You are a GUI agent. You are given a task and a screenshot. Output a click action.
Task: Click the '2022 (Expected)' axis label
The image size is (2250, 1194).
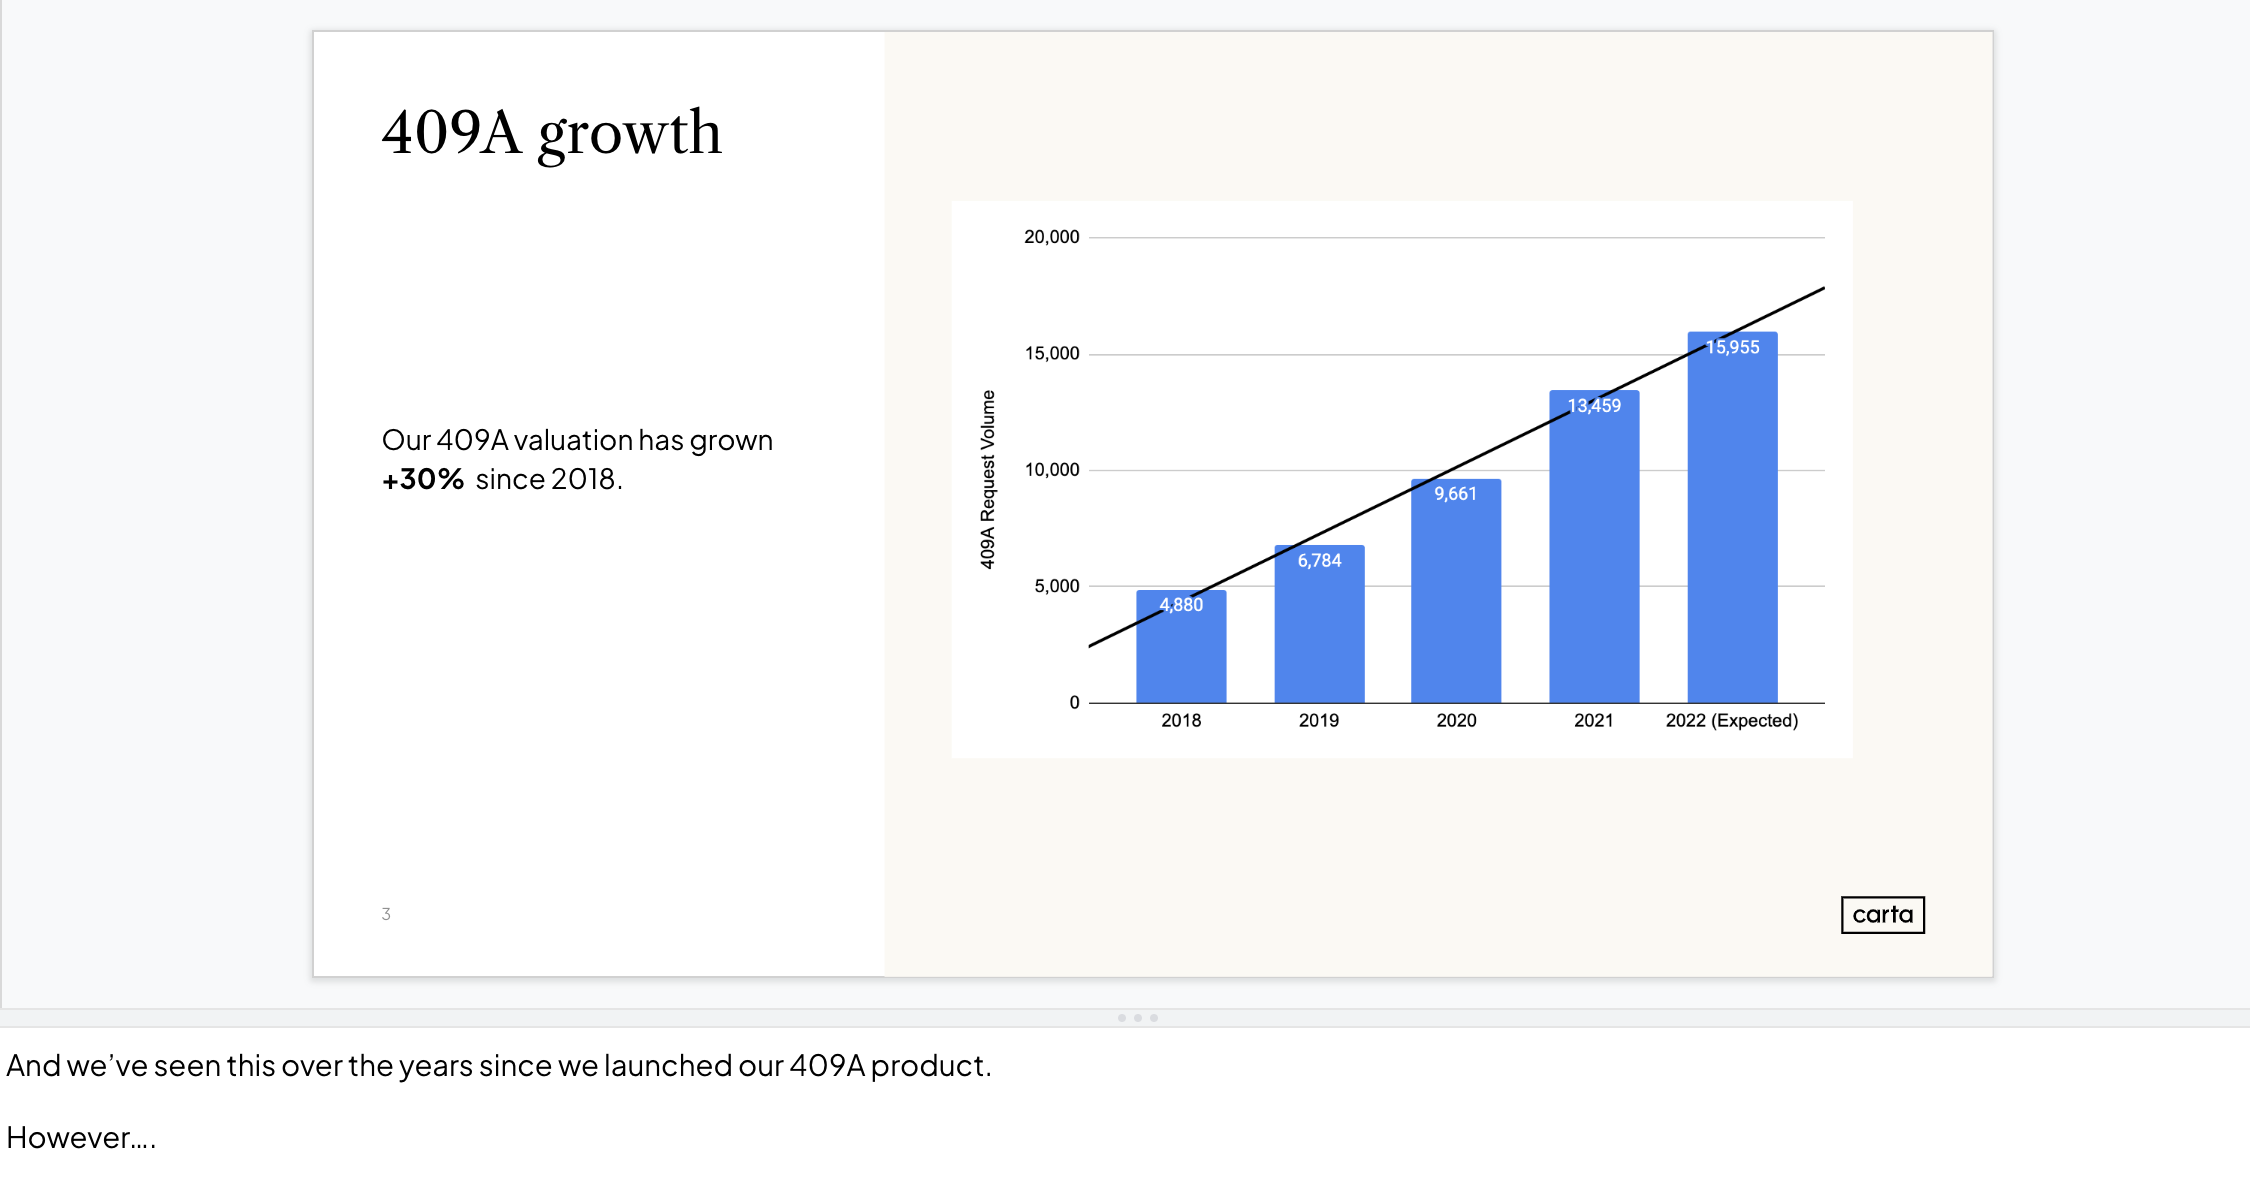click(1731, 720)
